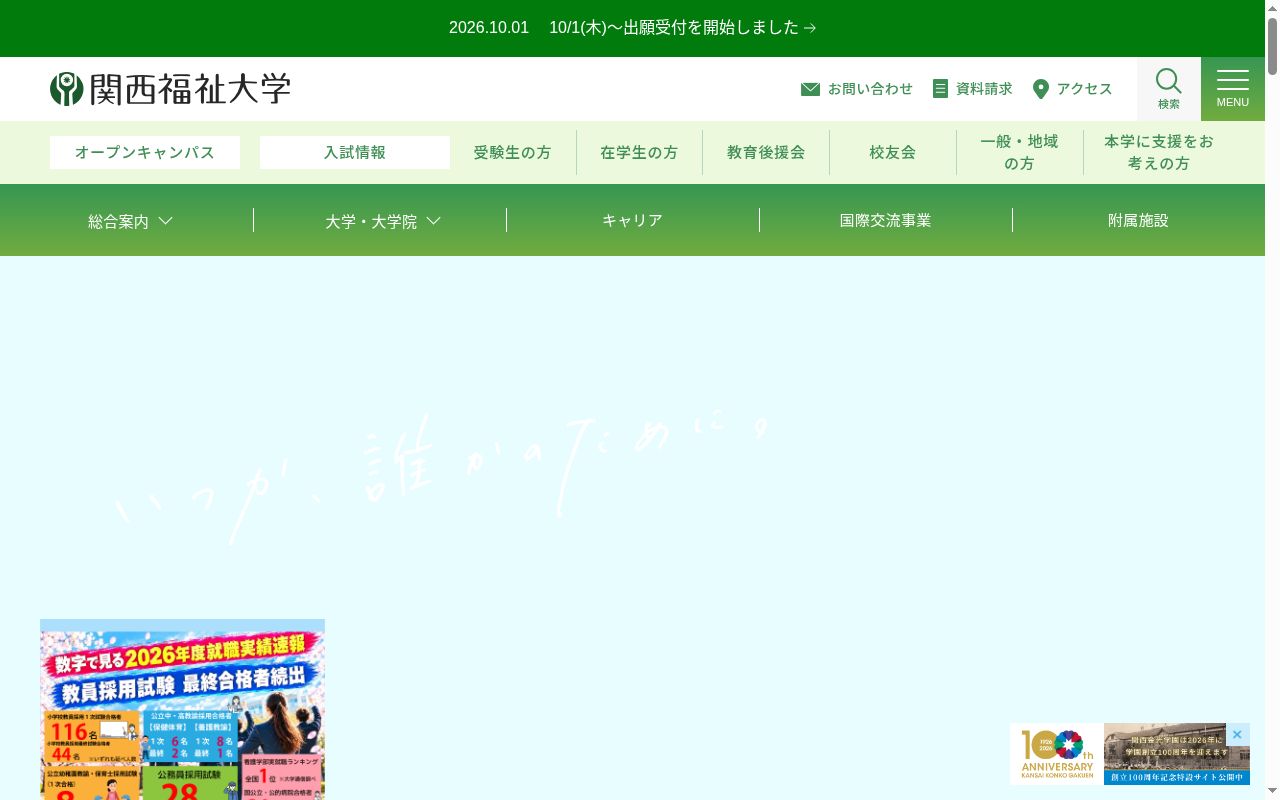Click the 入試情報 button
The height and width of the screenshot is (800, 1280).
(x=355, y=152)
